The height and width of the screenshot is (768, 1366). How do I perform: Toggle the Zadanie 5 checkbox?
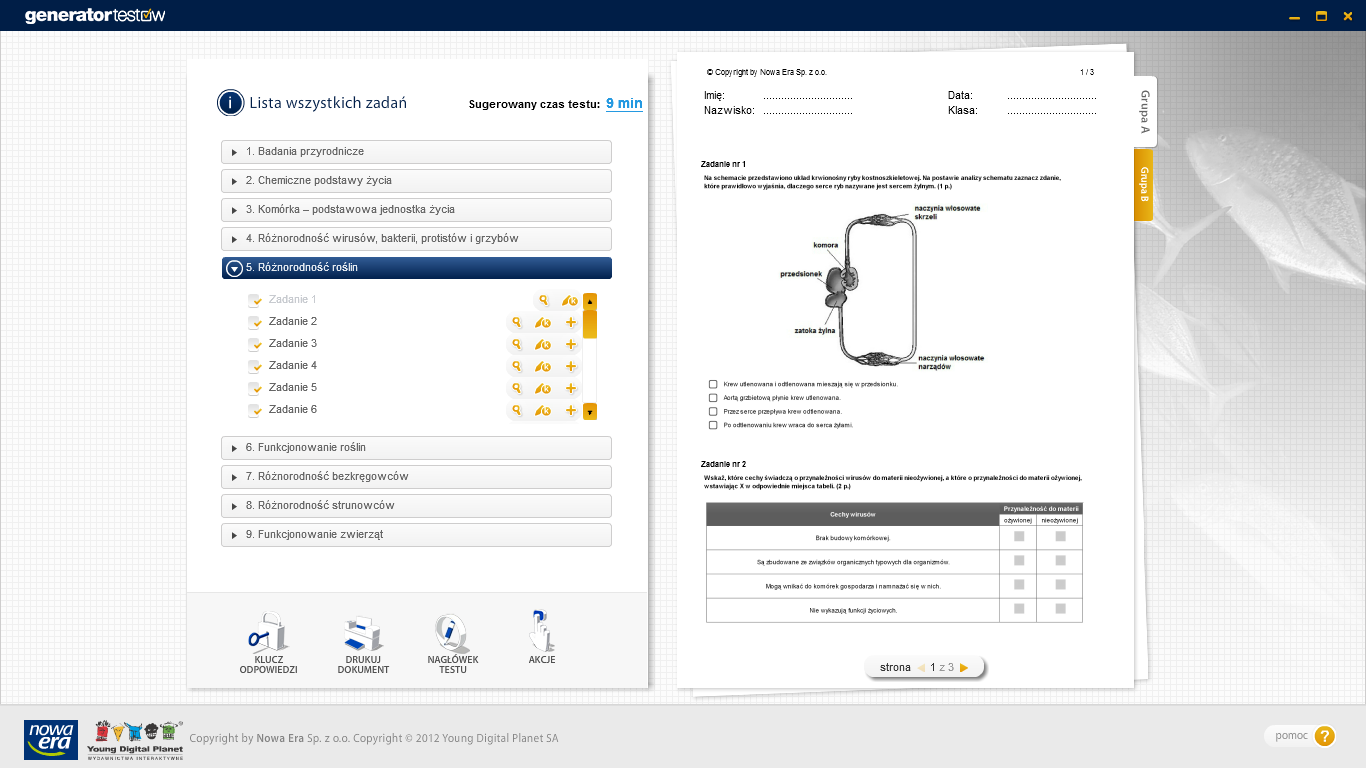[255, 388]
